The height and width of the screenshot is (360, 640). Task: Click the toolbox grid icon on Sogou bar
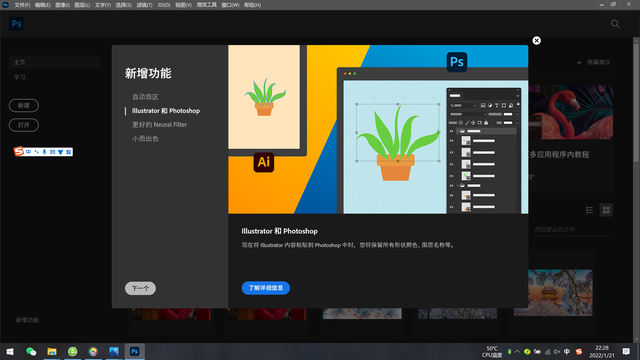click(69, 152)
